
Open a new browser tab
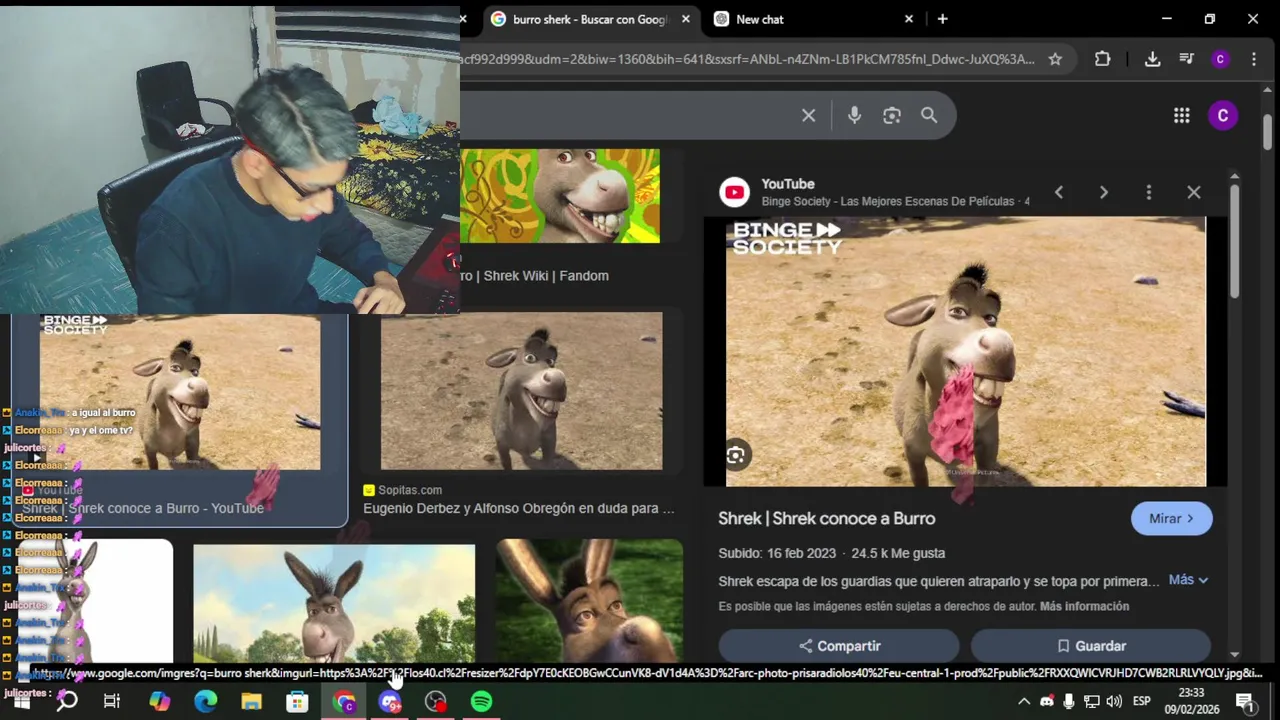[942, 19]
